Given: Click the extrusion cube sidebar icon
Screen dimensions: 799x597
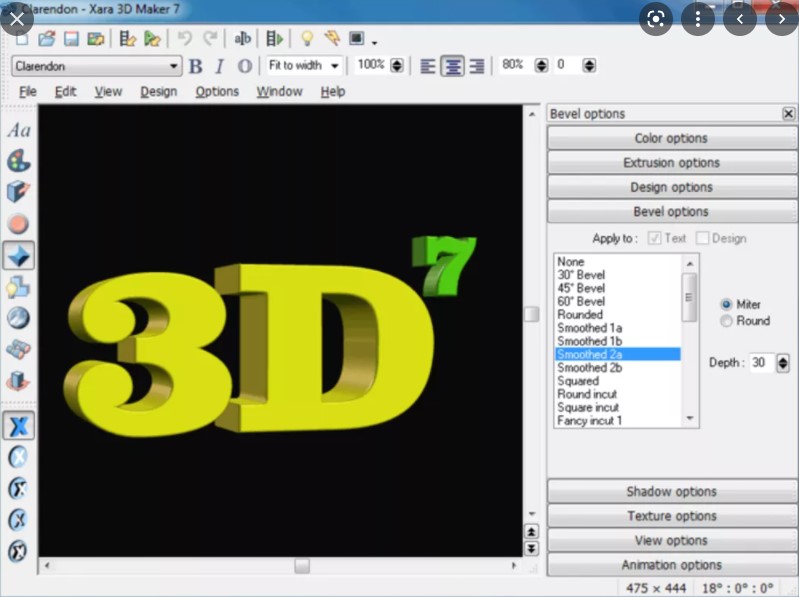Looking at the screenshot, I should click(x=19, y=192).
